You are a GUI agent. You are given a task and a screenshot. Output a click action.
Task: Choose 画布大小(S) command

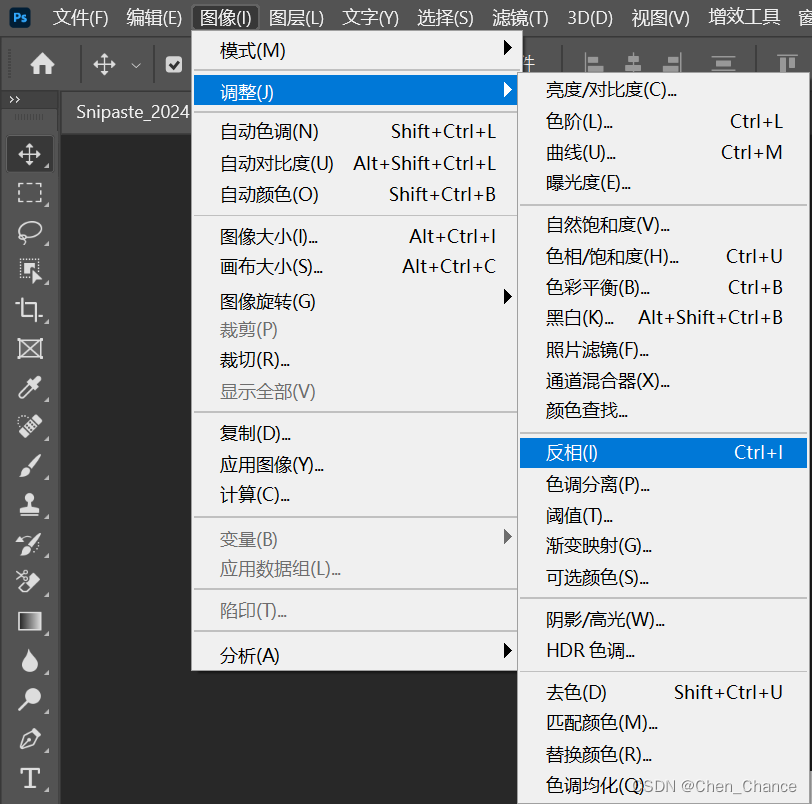coord(355,267)
